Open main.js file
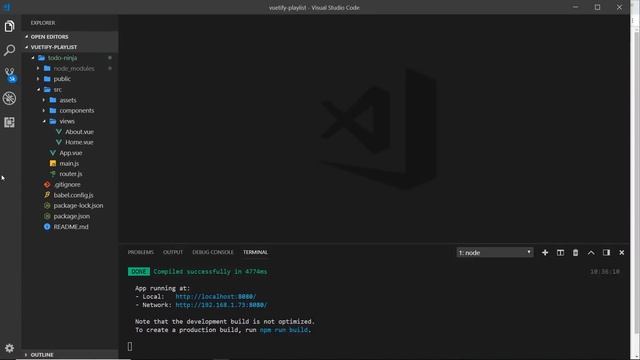Viewport: 640px width, 360px height. pos(69,163)
